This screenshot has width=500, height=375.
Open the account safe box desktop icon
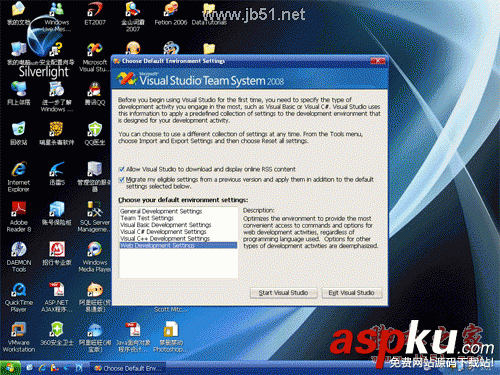(57, 213)
